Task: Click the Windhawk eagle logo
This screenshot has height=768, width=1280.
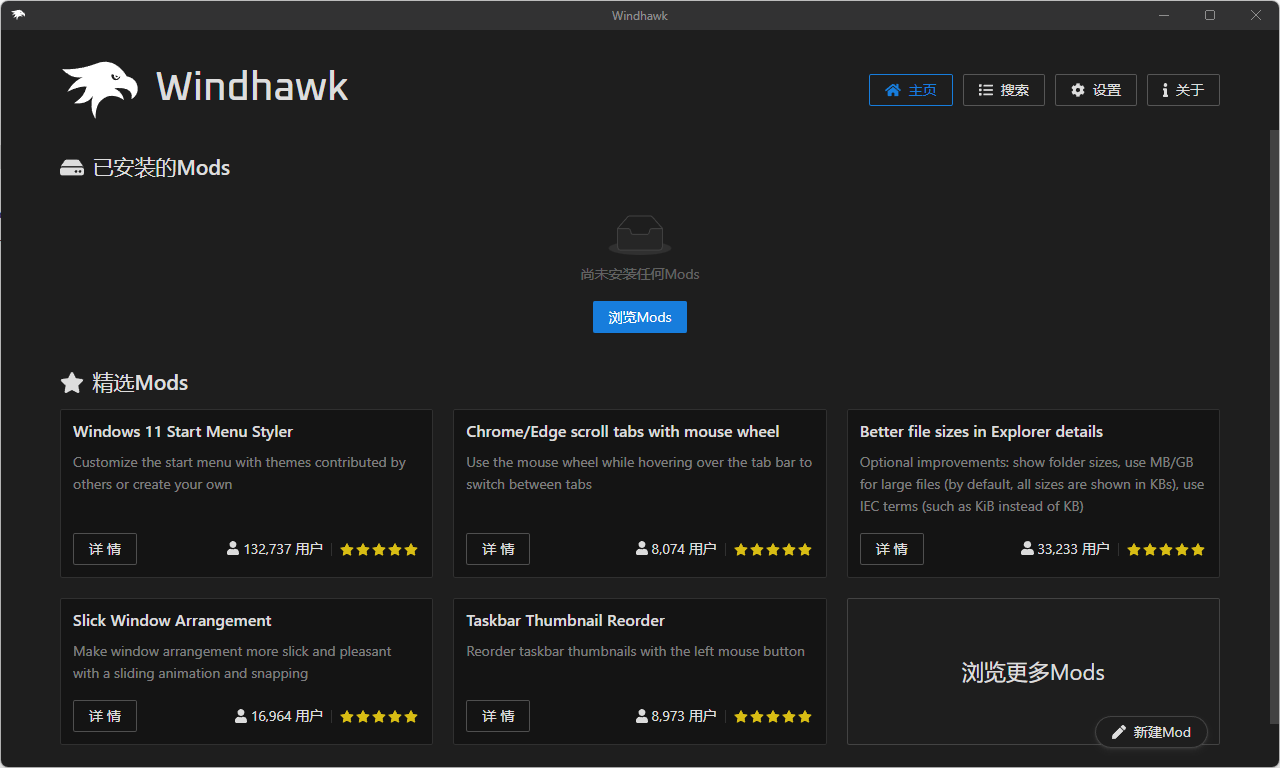Action: [100, 89]
